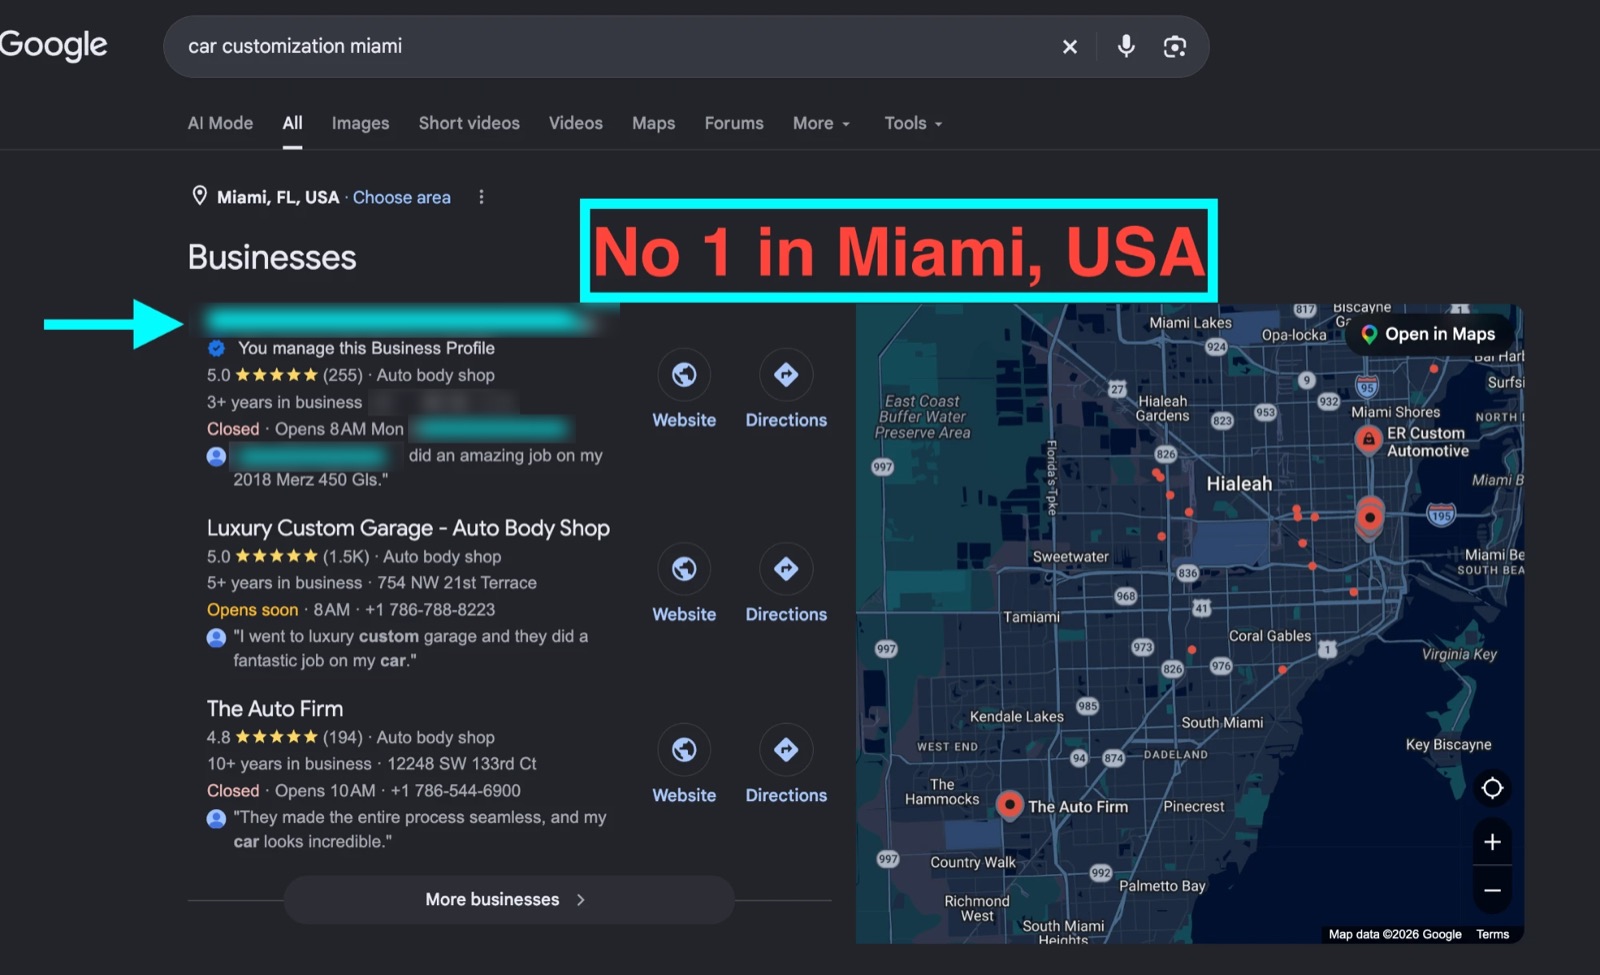Center map on my location
The height and width of the screenshot is (975, 1600).
(1492, 788)
